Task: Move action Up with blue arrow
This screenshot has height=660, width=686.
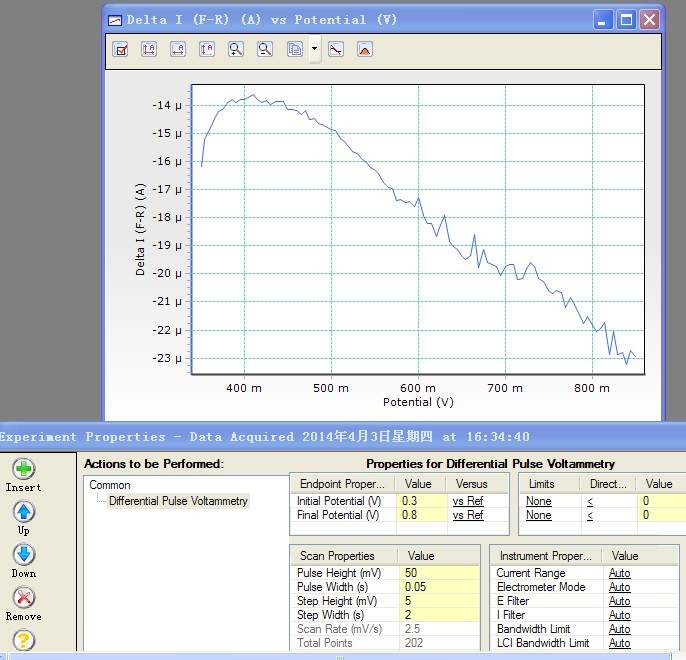Action: tap(24, 512)
